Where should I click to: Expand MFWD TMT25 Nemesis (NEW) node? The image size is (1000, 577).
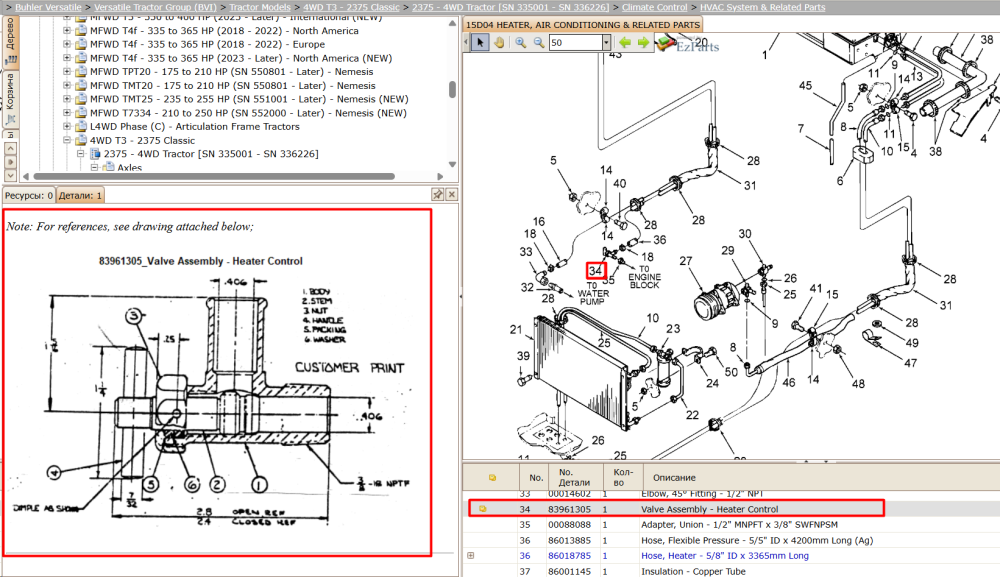coord(67,99)
